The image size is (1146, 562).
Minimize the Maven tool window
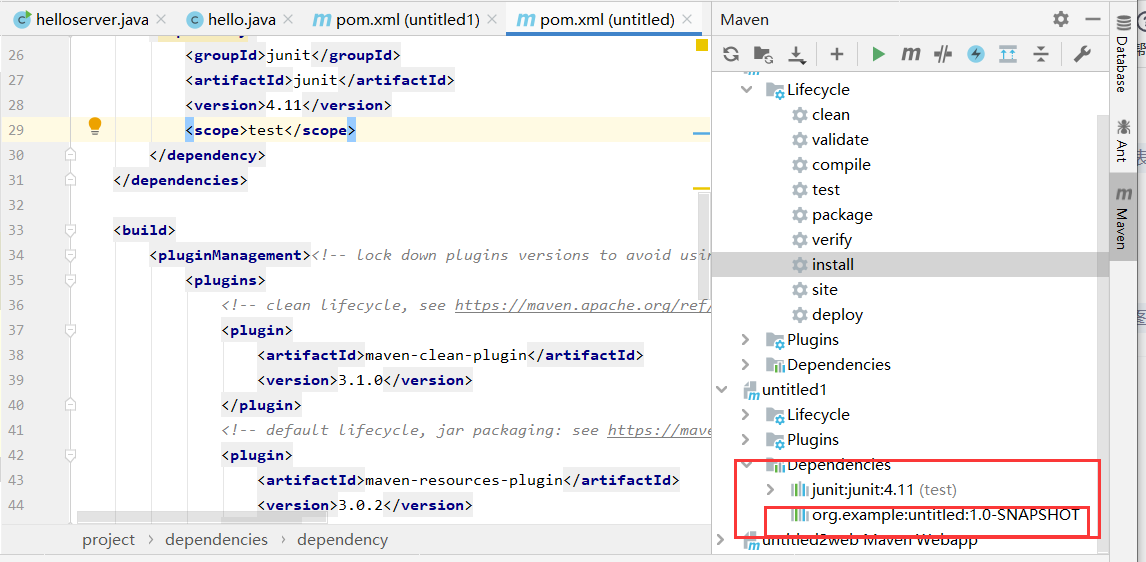coord(1093,20)
